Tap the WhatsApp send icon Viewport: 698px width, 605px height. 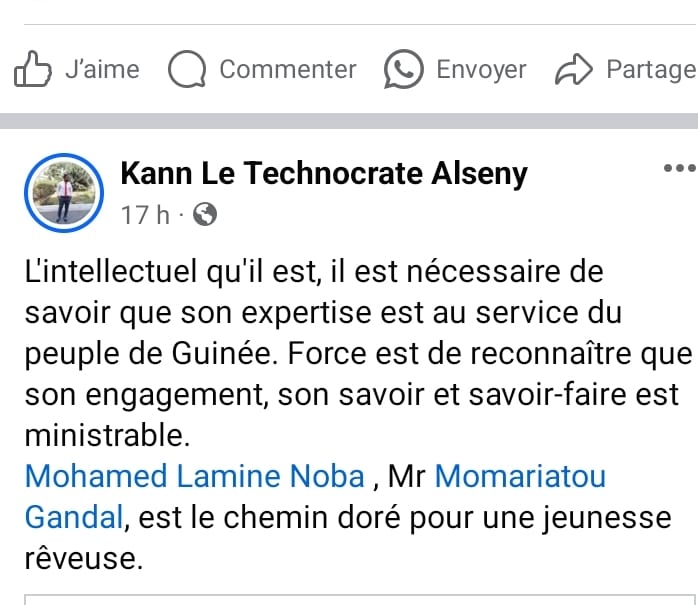tap(403, 69)
